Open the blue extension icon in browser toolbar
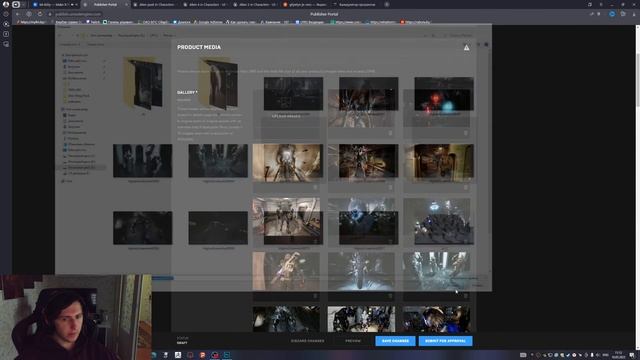This screenshot has width=640, height=360. click(x=612, y=14)
